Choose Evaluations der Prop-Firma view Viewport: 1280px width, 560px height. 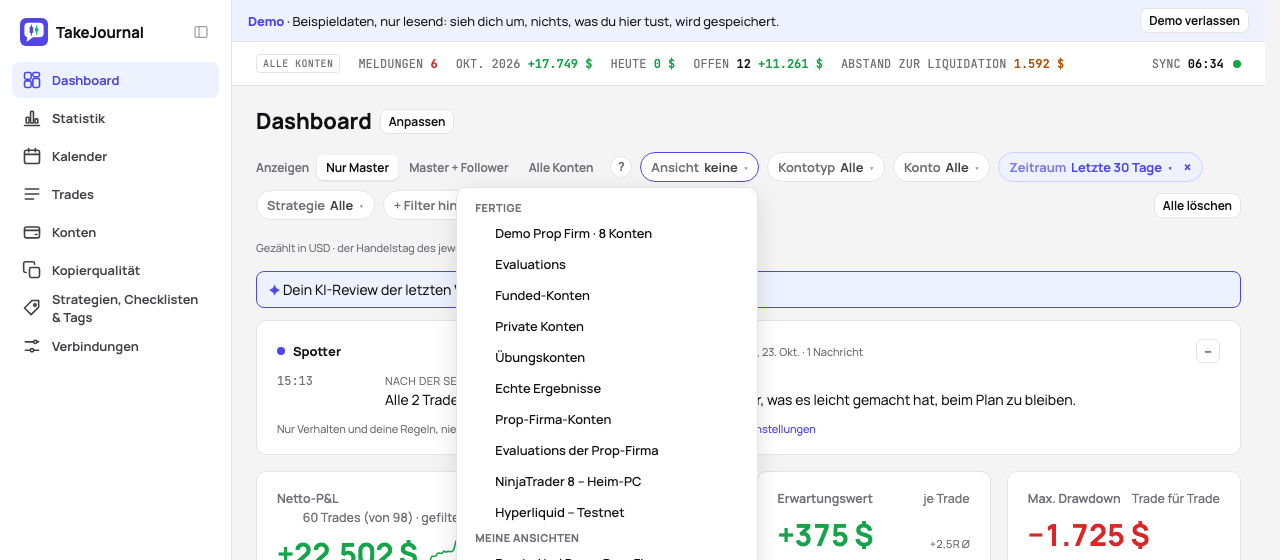[607, 450]
